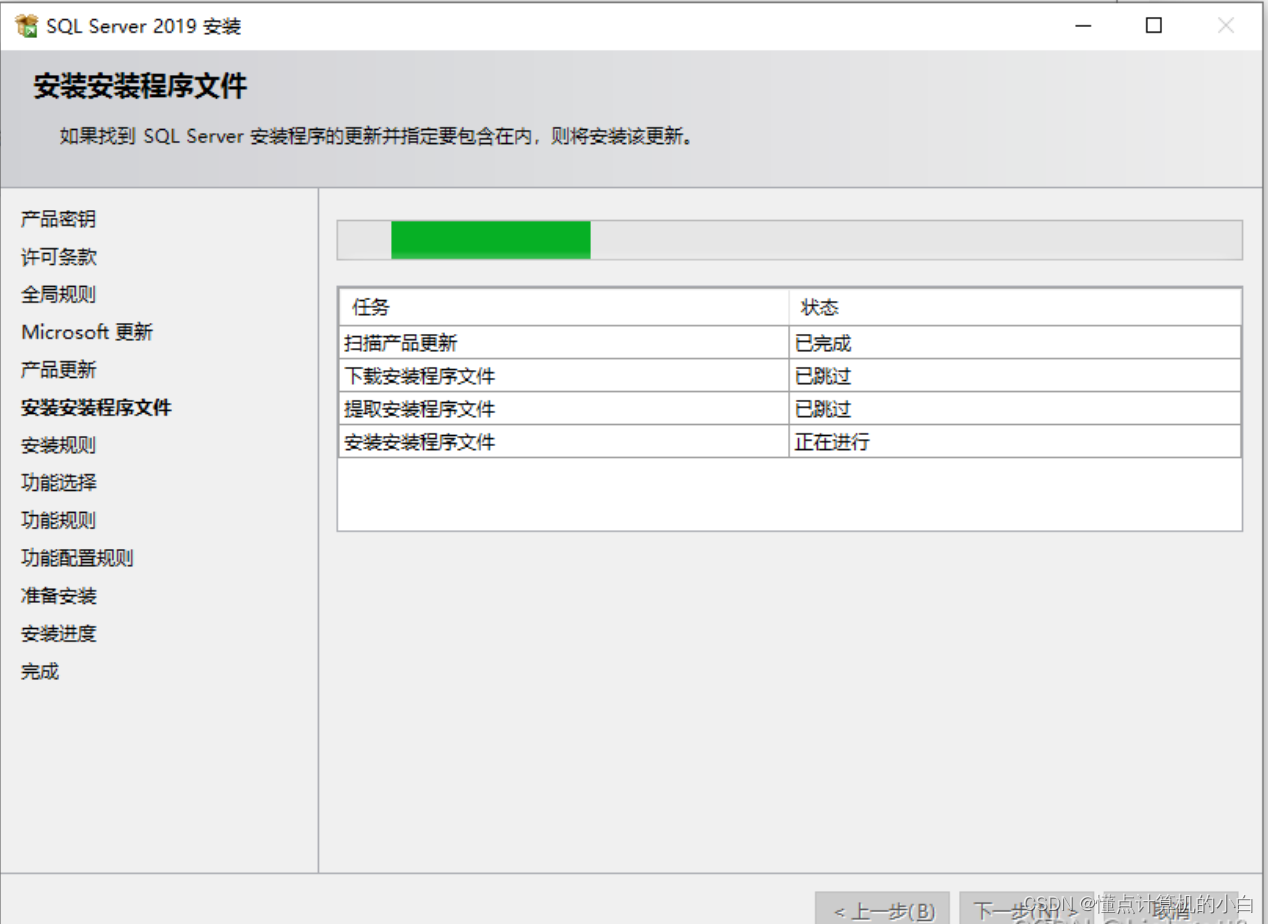Select the 安装安装程序文件 task cell in table
Image resolution: width=1268 pixels, height=924 pixels.
(564, 442)
